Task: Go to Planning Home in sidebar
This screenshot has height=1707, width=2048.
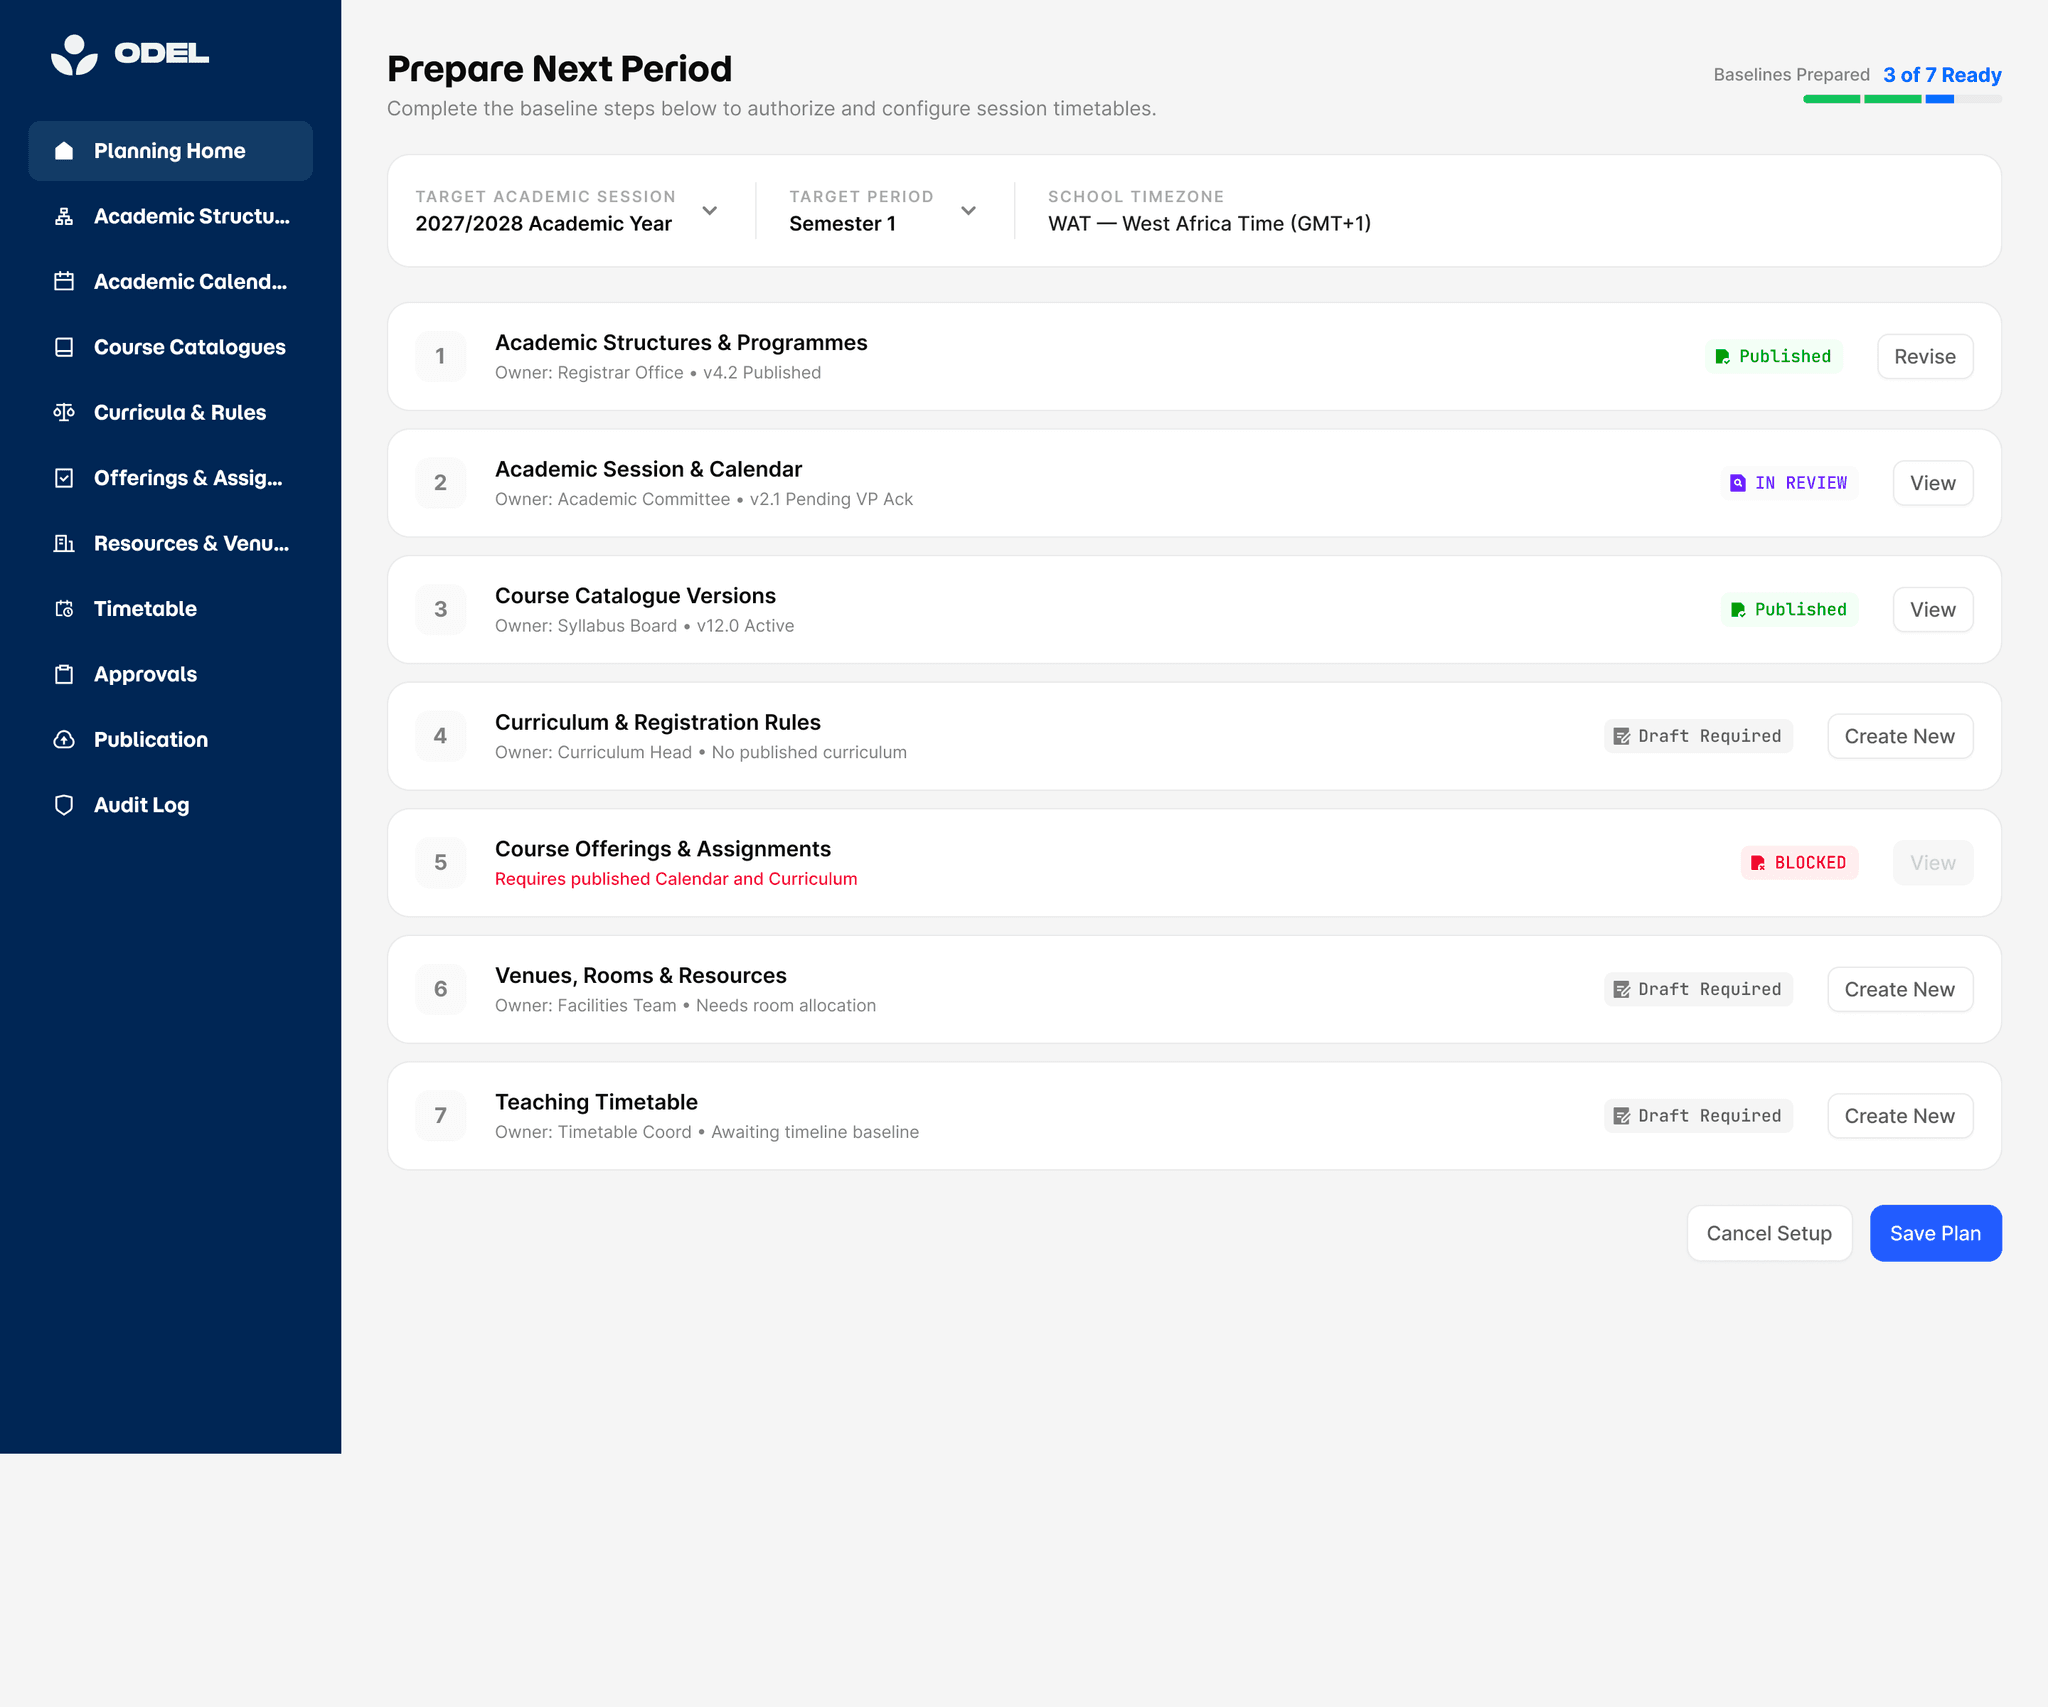Action: click(171, 151)
